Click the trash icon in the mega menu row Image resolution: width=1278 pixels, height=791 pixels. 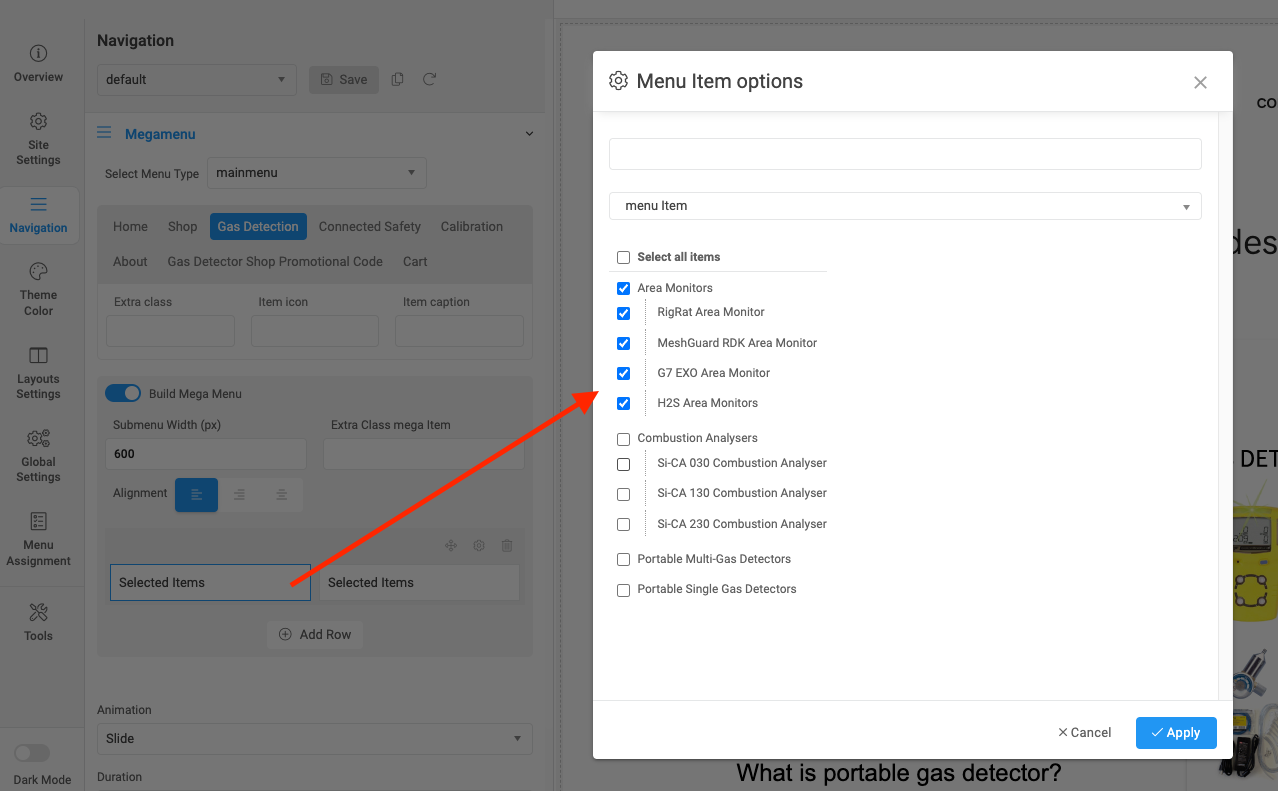(507, 546)
